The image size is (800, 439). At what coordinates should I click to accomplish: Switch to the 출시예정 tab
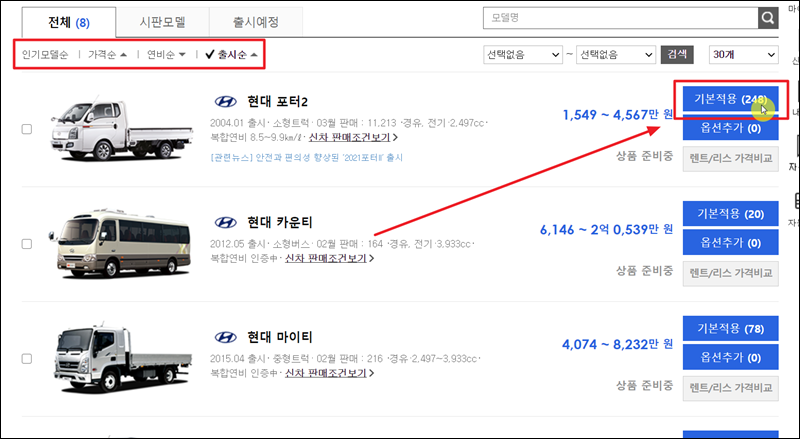256,22
